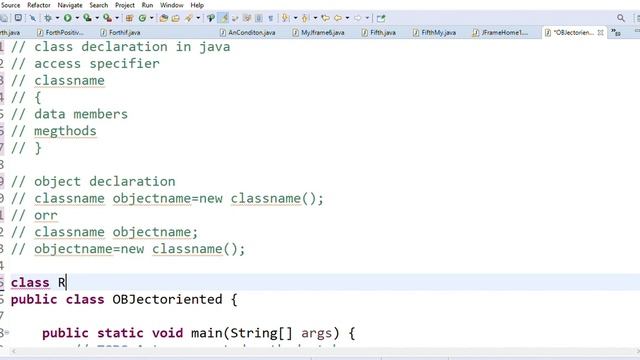
Task: Click the Coverage run icon
Action: 87,18
